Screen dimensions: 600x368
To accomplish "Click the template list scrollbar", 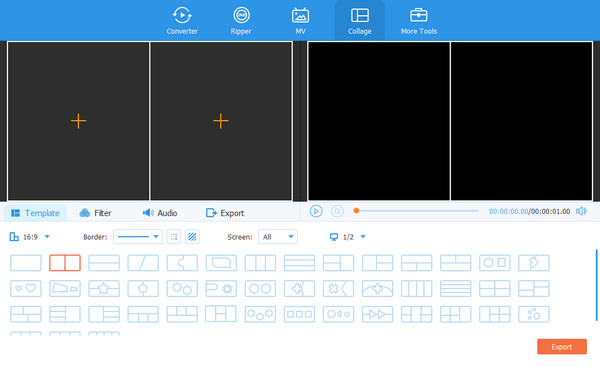I will (597, 285).
